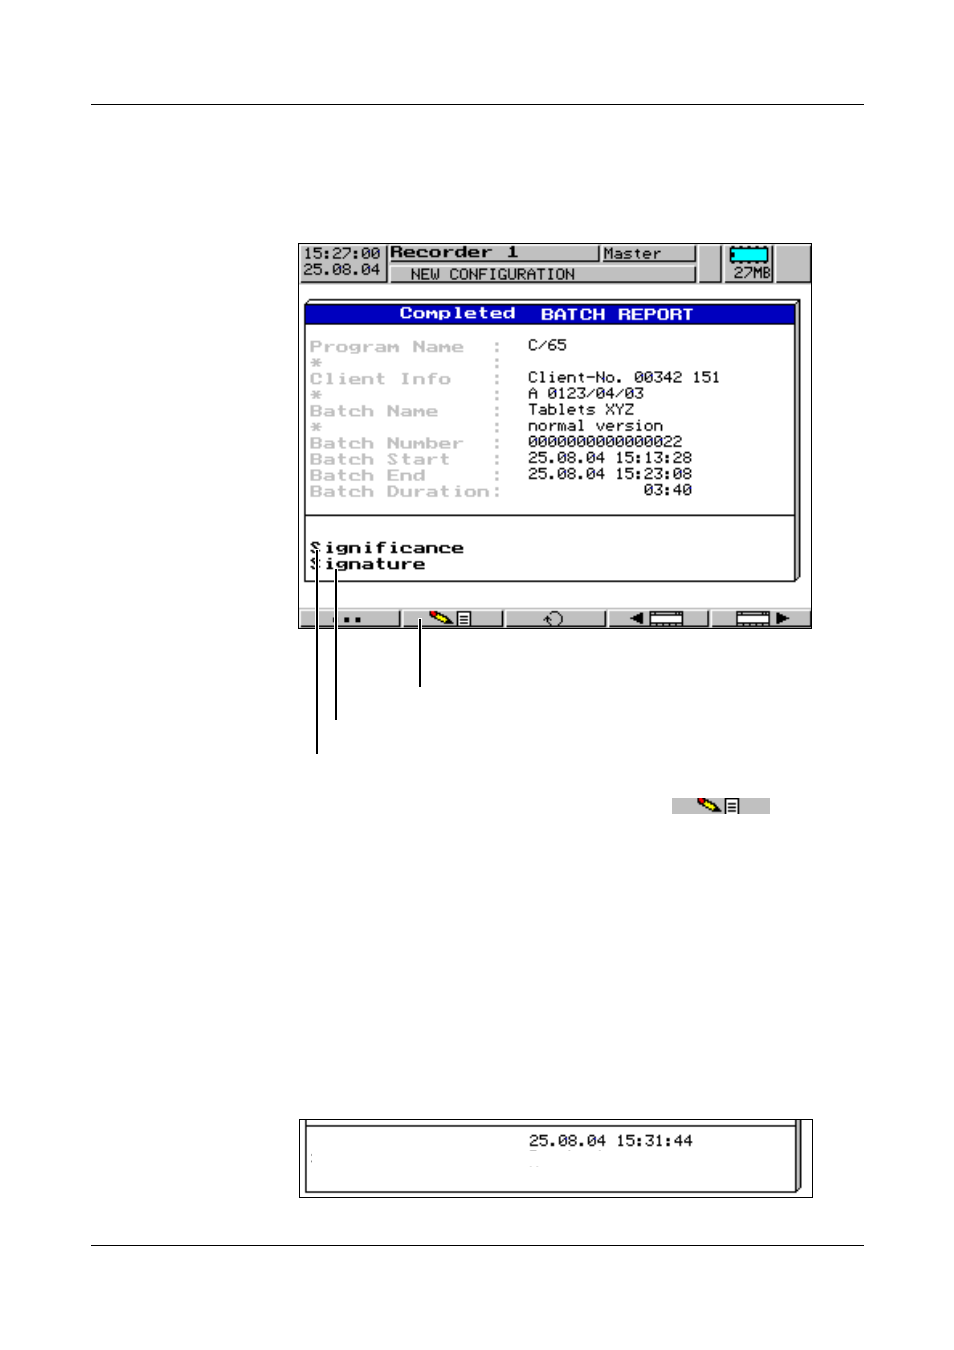
Task: Click the C/65 program value
Action: (547, 345)
